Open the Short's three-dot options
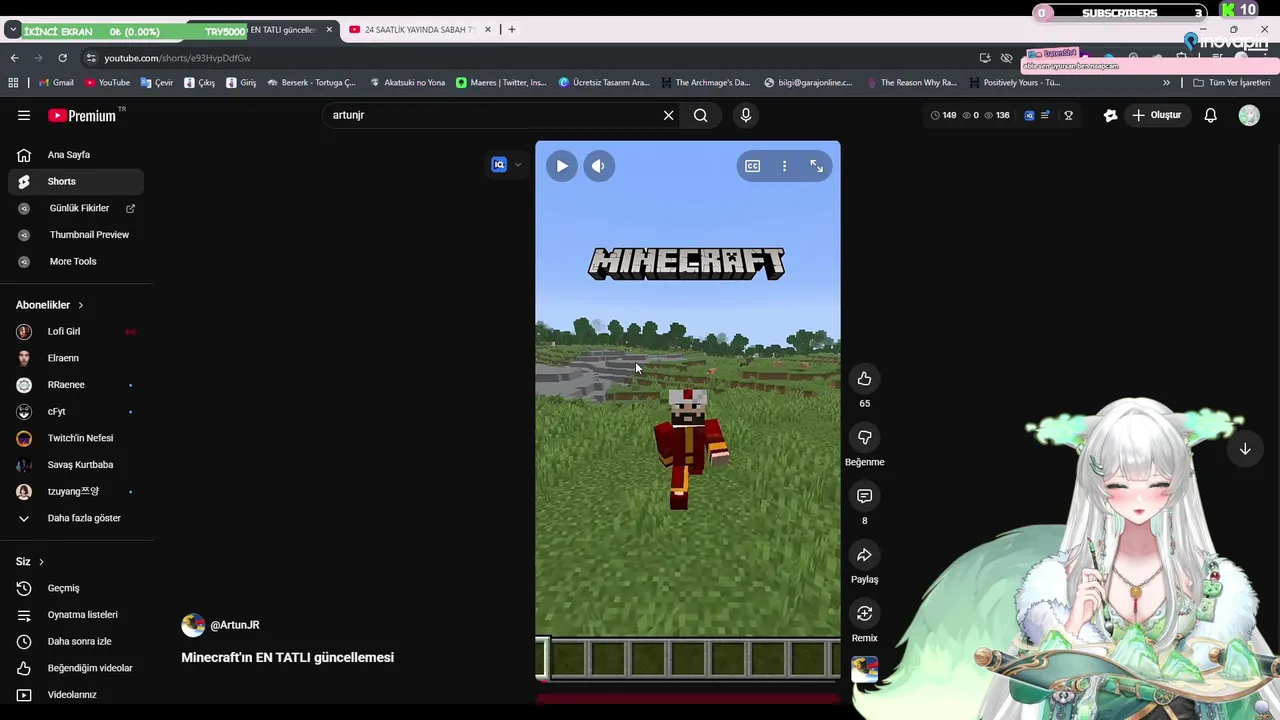Image resolution: width=1280 pixels, height=720 pixels. click(x=784, y=166)
